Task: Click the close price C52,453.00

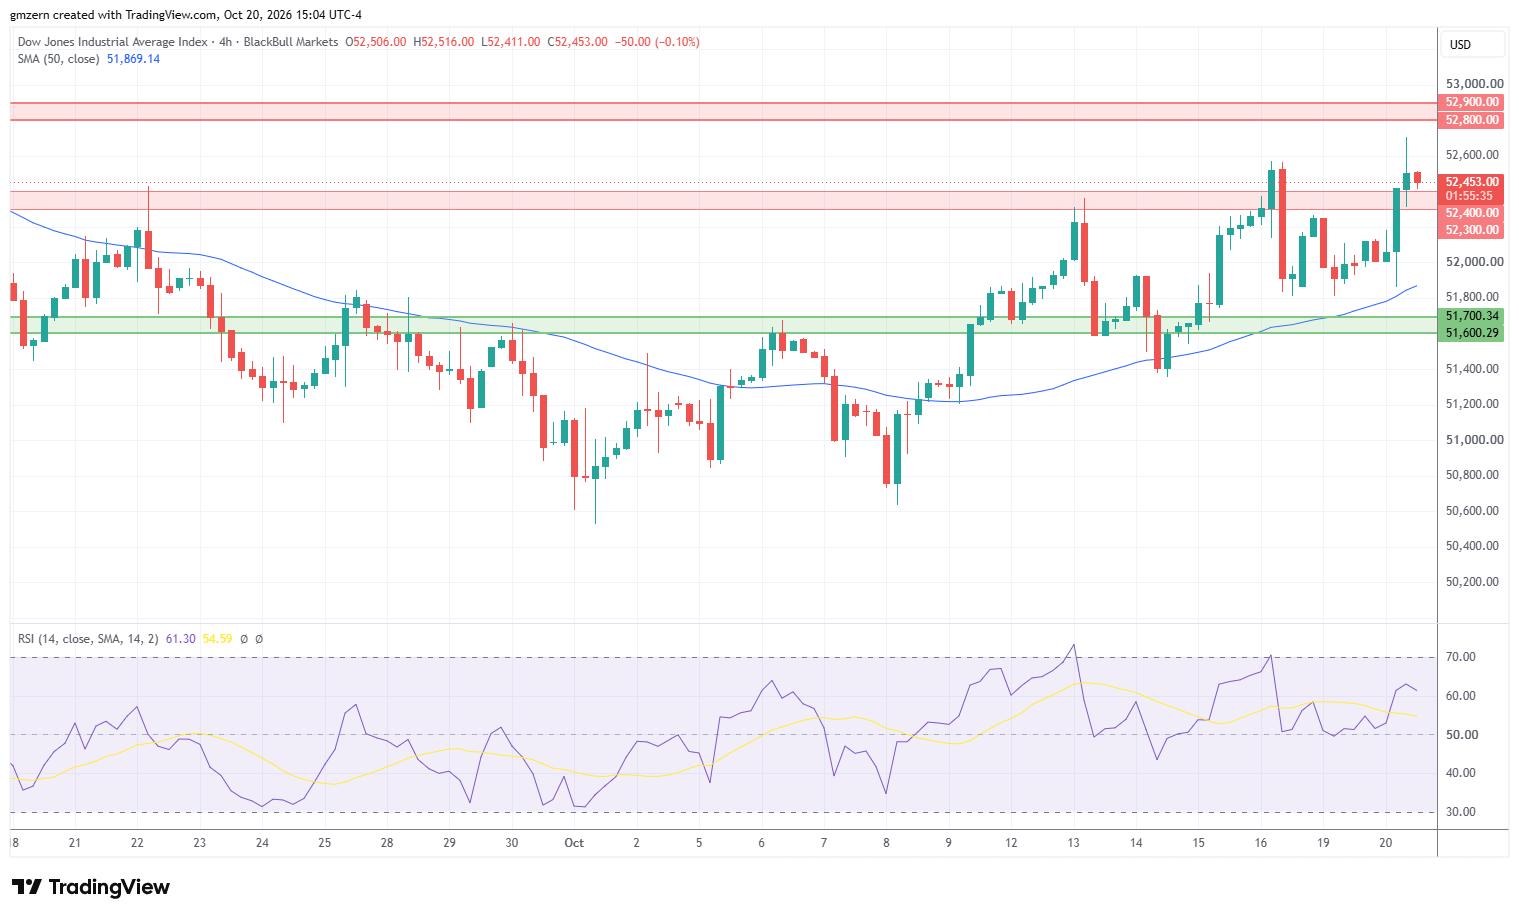Action: tap(578, 42)
